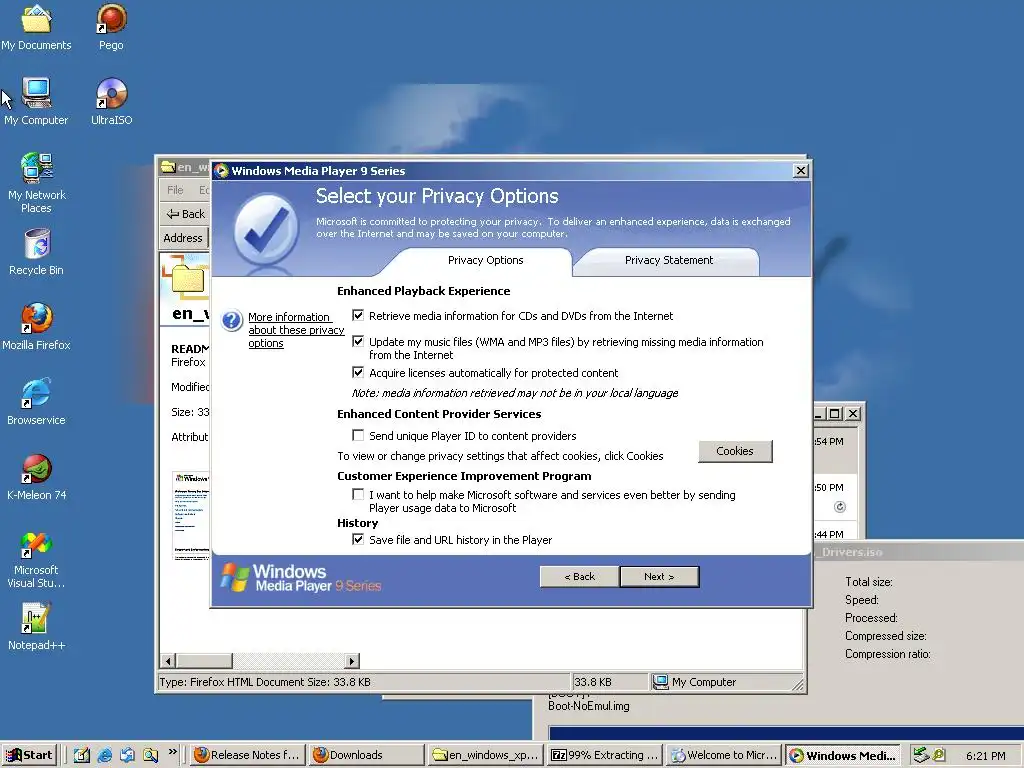Uncheck Retrieve media information for CDs and DVDs
Screen dimensions: 1024x768
click(358, 315)
